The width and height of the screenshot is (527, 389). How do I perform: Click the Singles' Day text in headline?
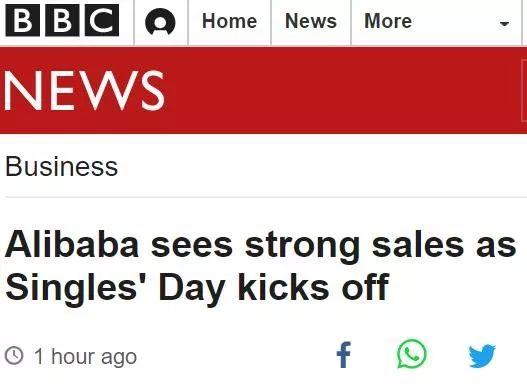(115, 288)
